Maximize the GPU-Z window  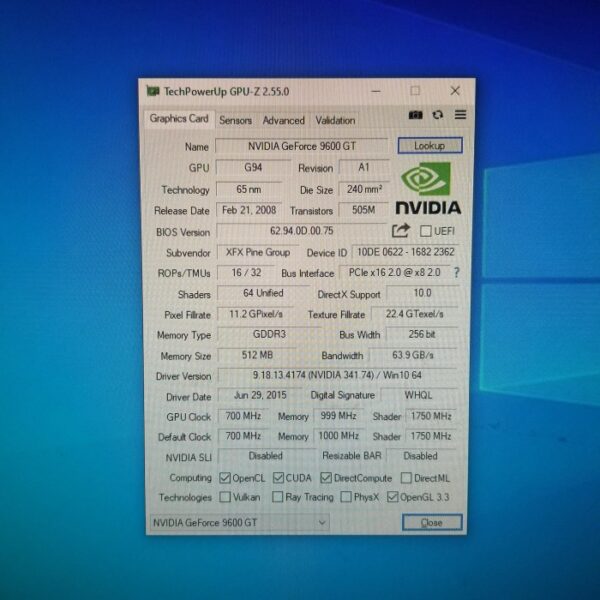click(x=415, y=90)
